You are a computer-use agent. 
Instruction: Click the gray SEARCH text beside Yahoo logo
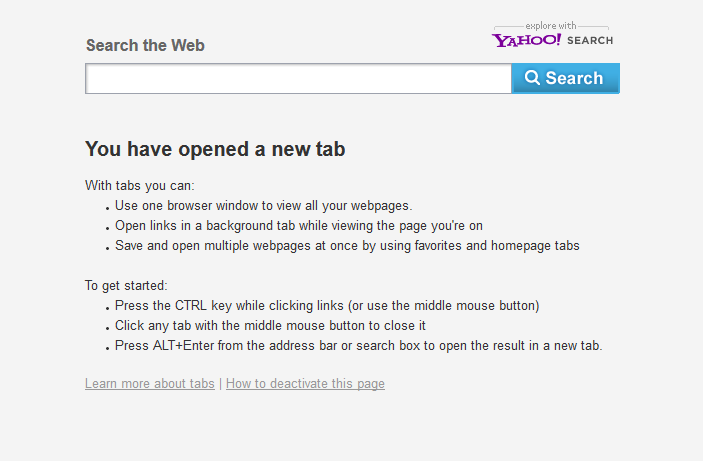(590, 40)
